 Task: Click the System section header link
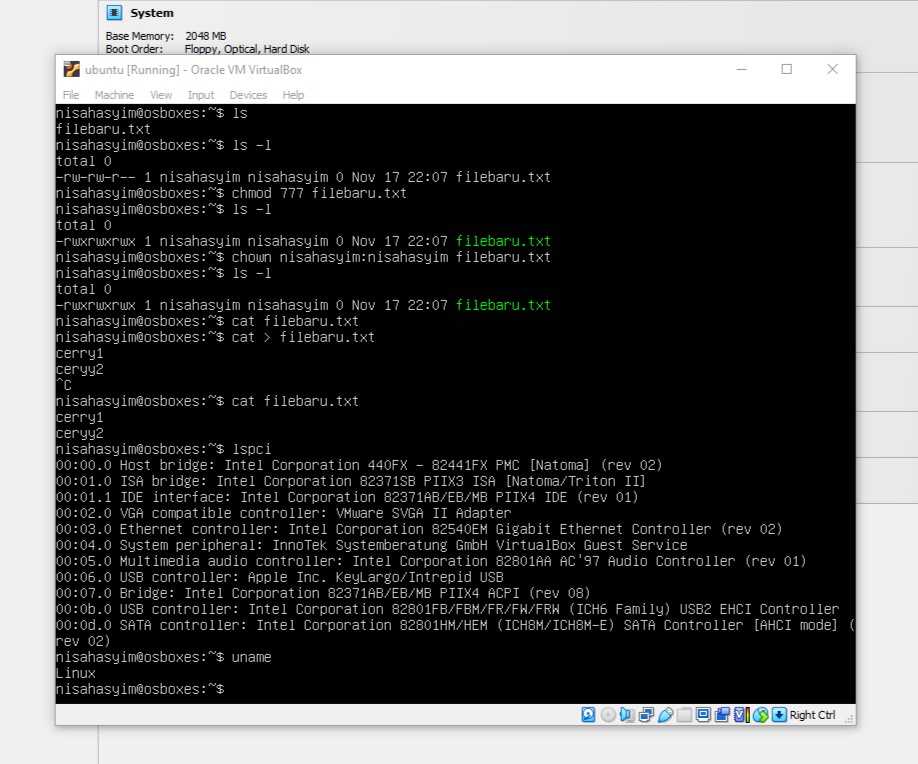(152, 13)
